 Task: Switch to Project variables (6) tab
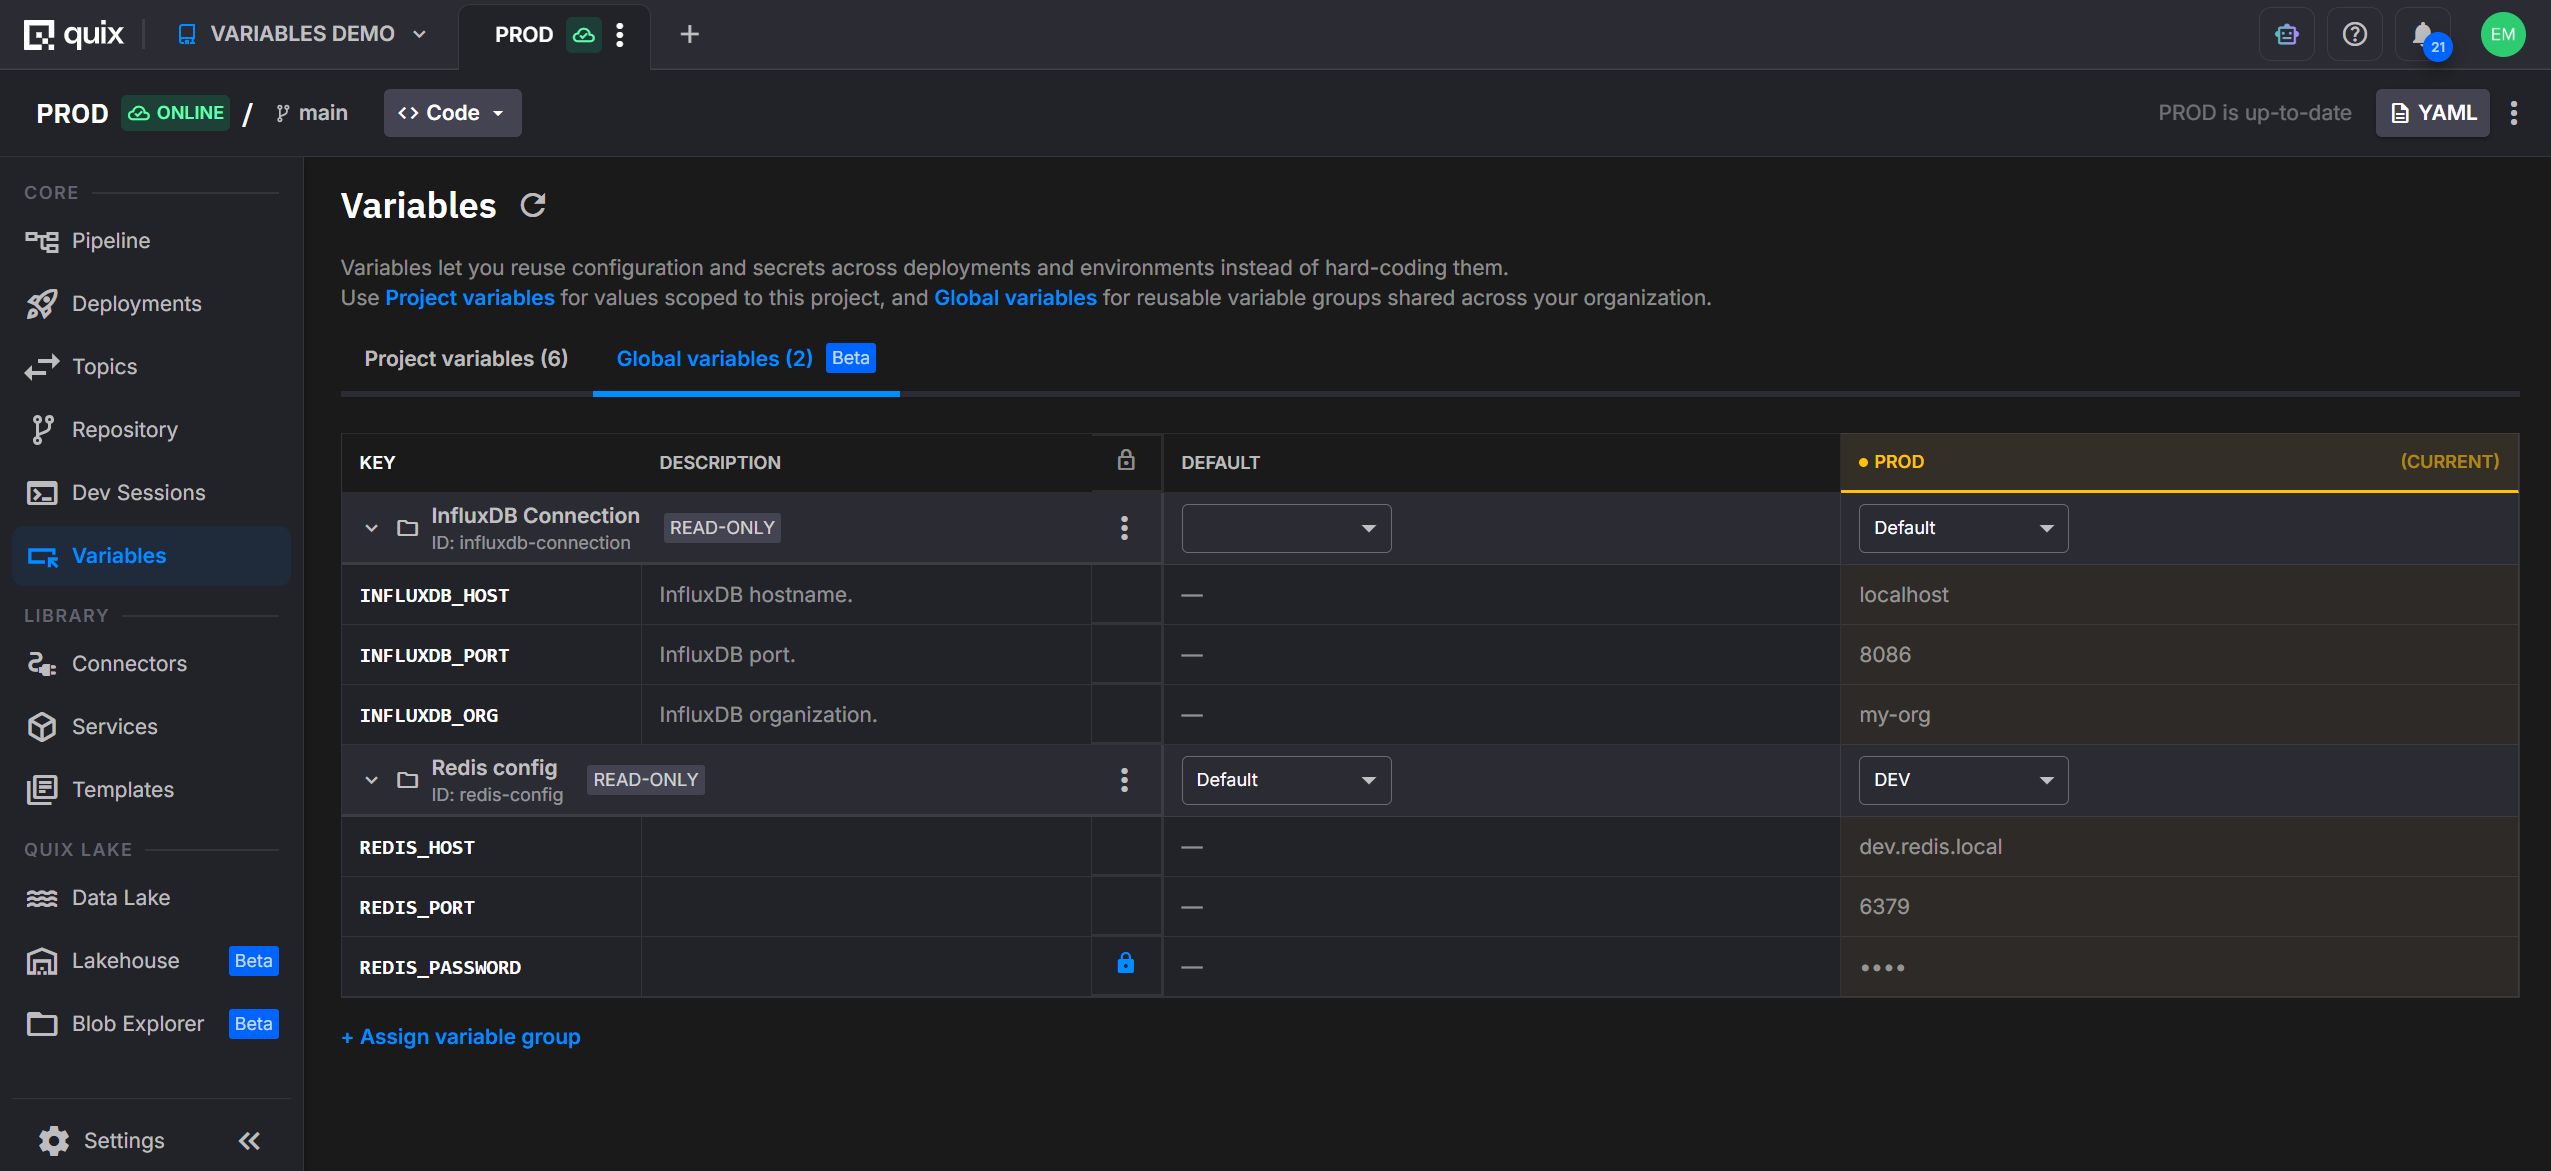(x=466, y=359)
